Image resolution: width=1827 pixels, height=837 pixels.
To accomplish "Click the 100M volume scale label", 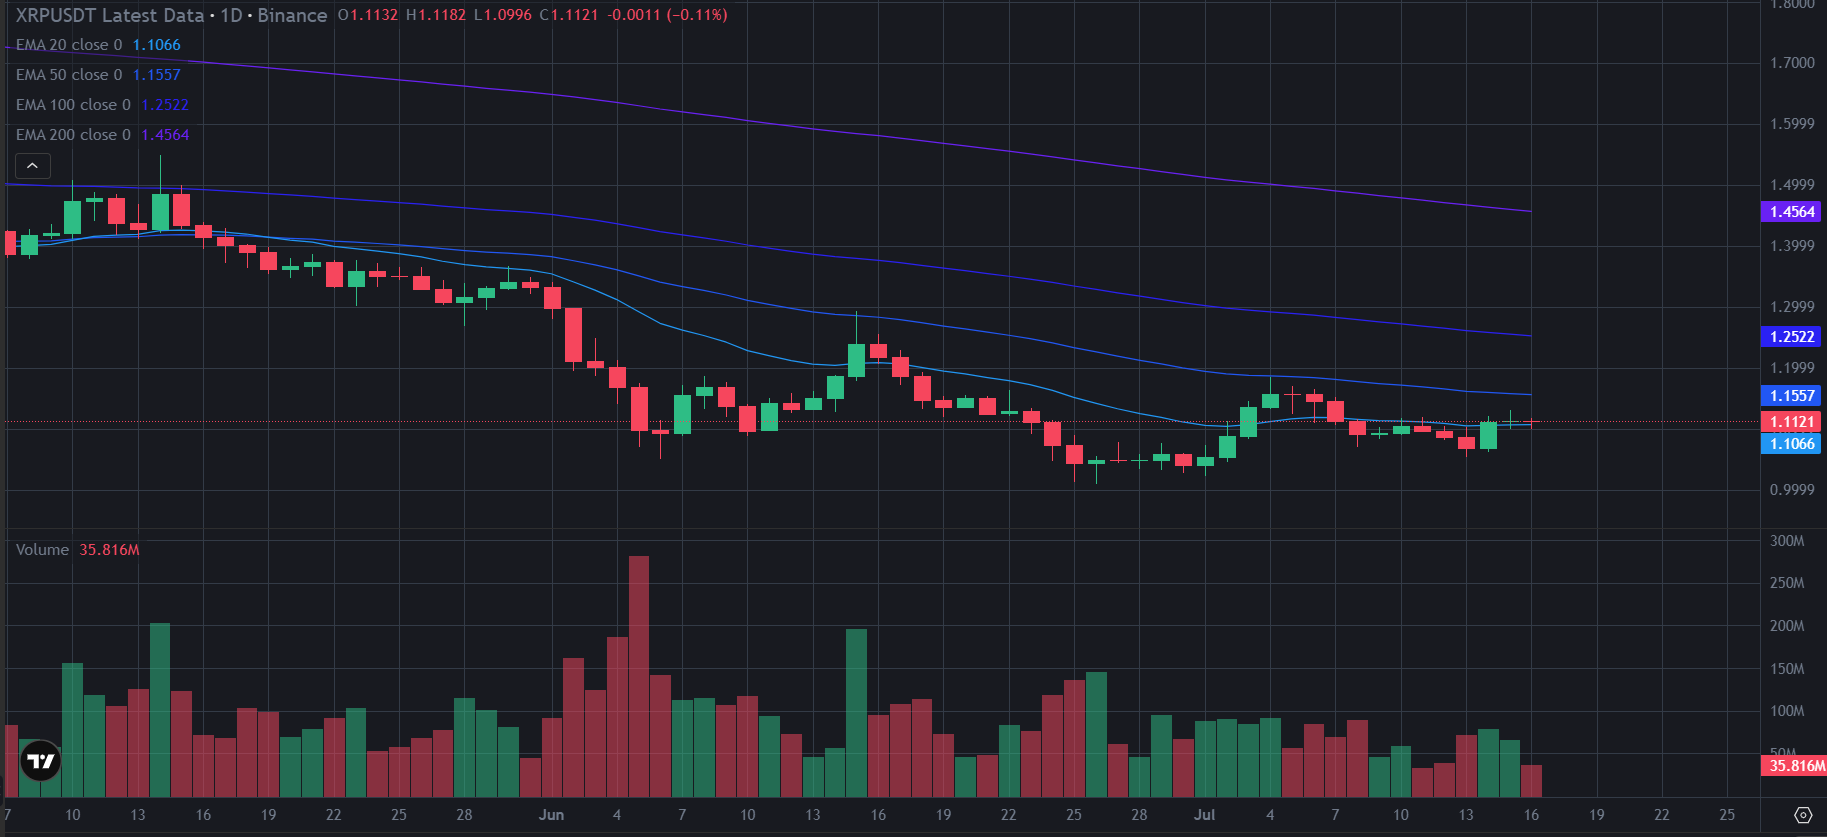I will [x=1787, y=711].
